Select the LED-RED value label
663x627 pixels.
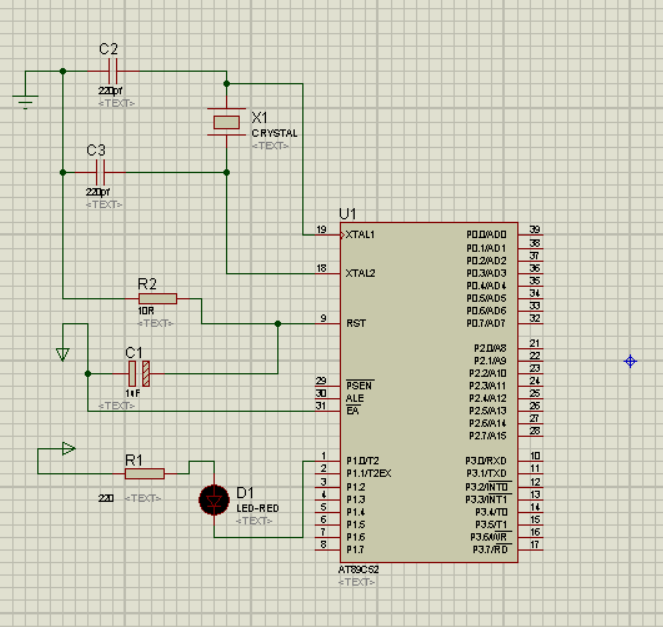pyautogui.click(x=258, y=508)
